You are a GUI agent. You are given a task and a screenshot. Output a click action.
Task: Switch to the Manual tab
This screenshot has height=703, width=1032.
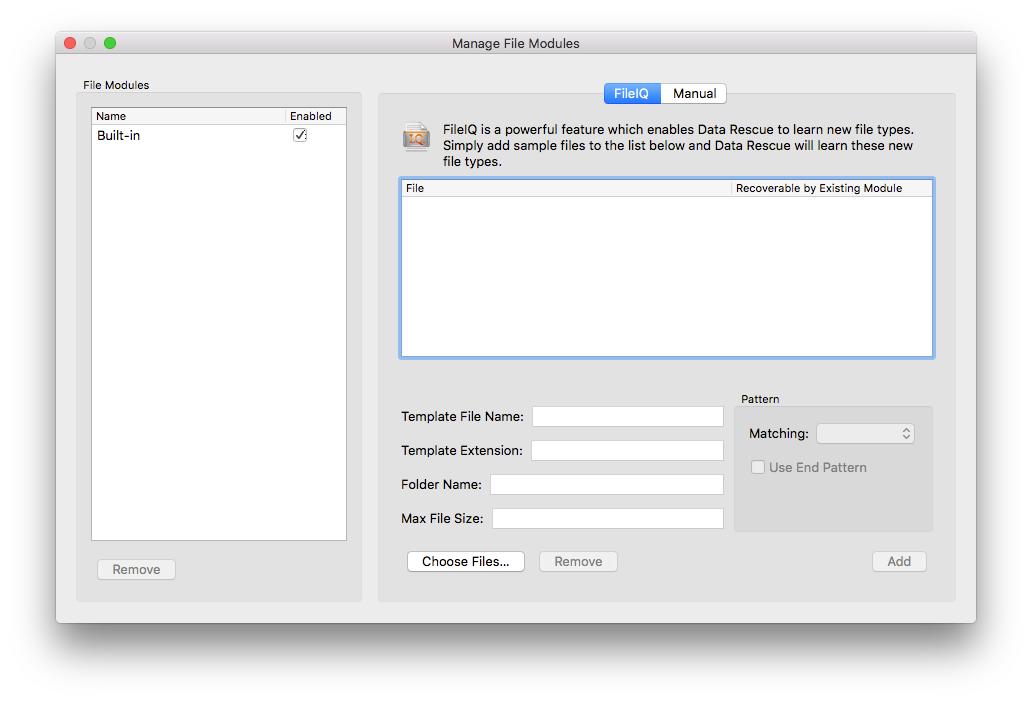[694, 93]
